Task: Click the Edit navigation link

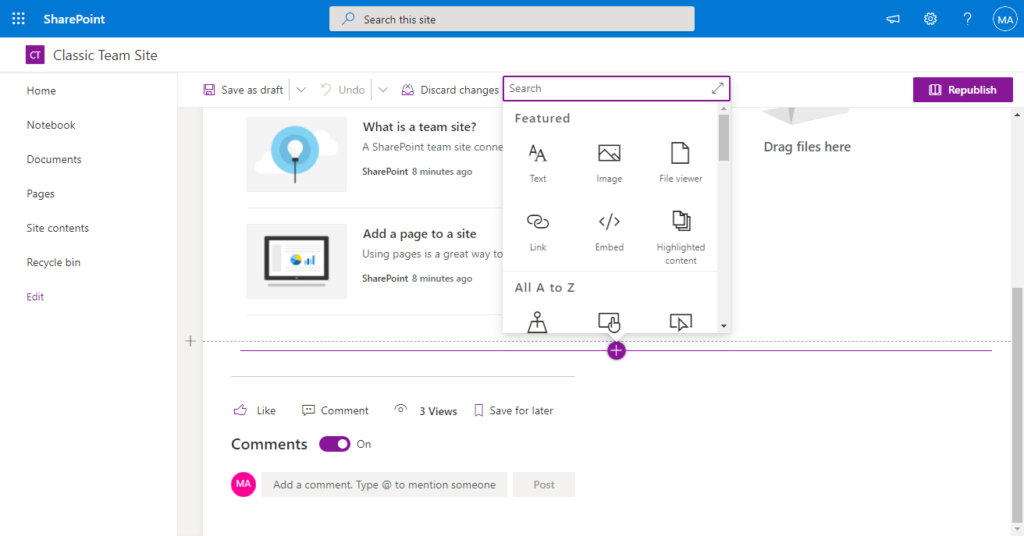Action: pos(35,296)
